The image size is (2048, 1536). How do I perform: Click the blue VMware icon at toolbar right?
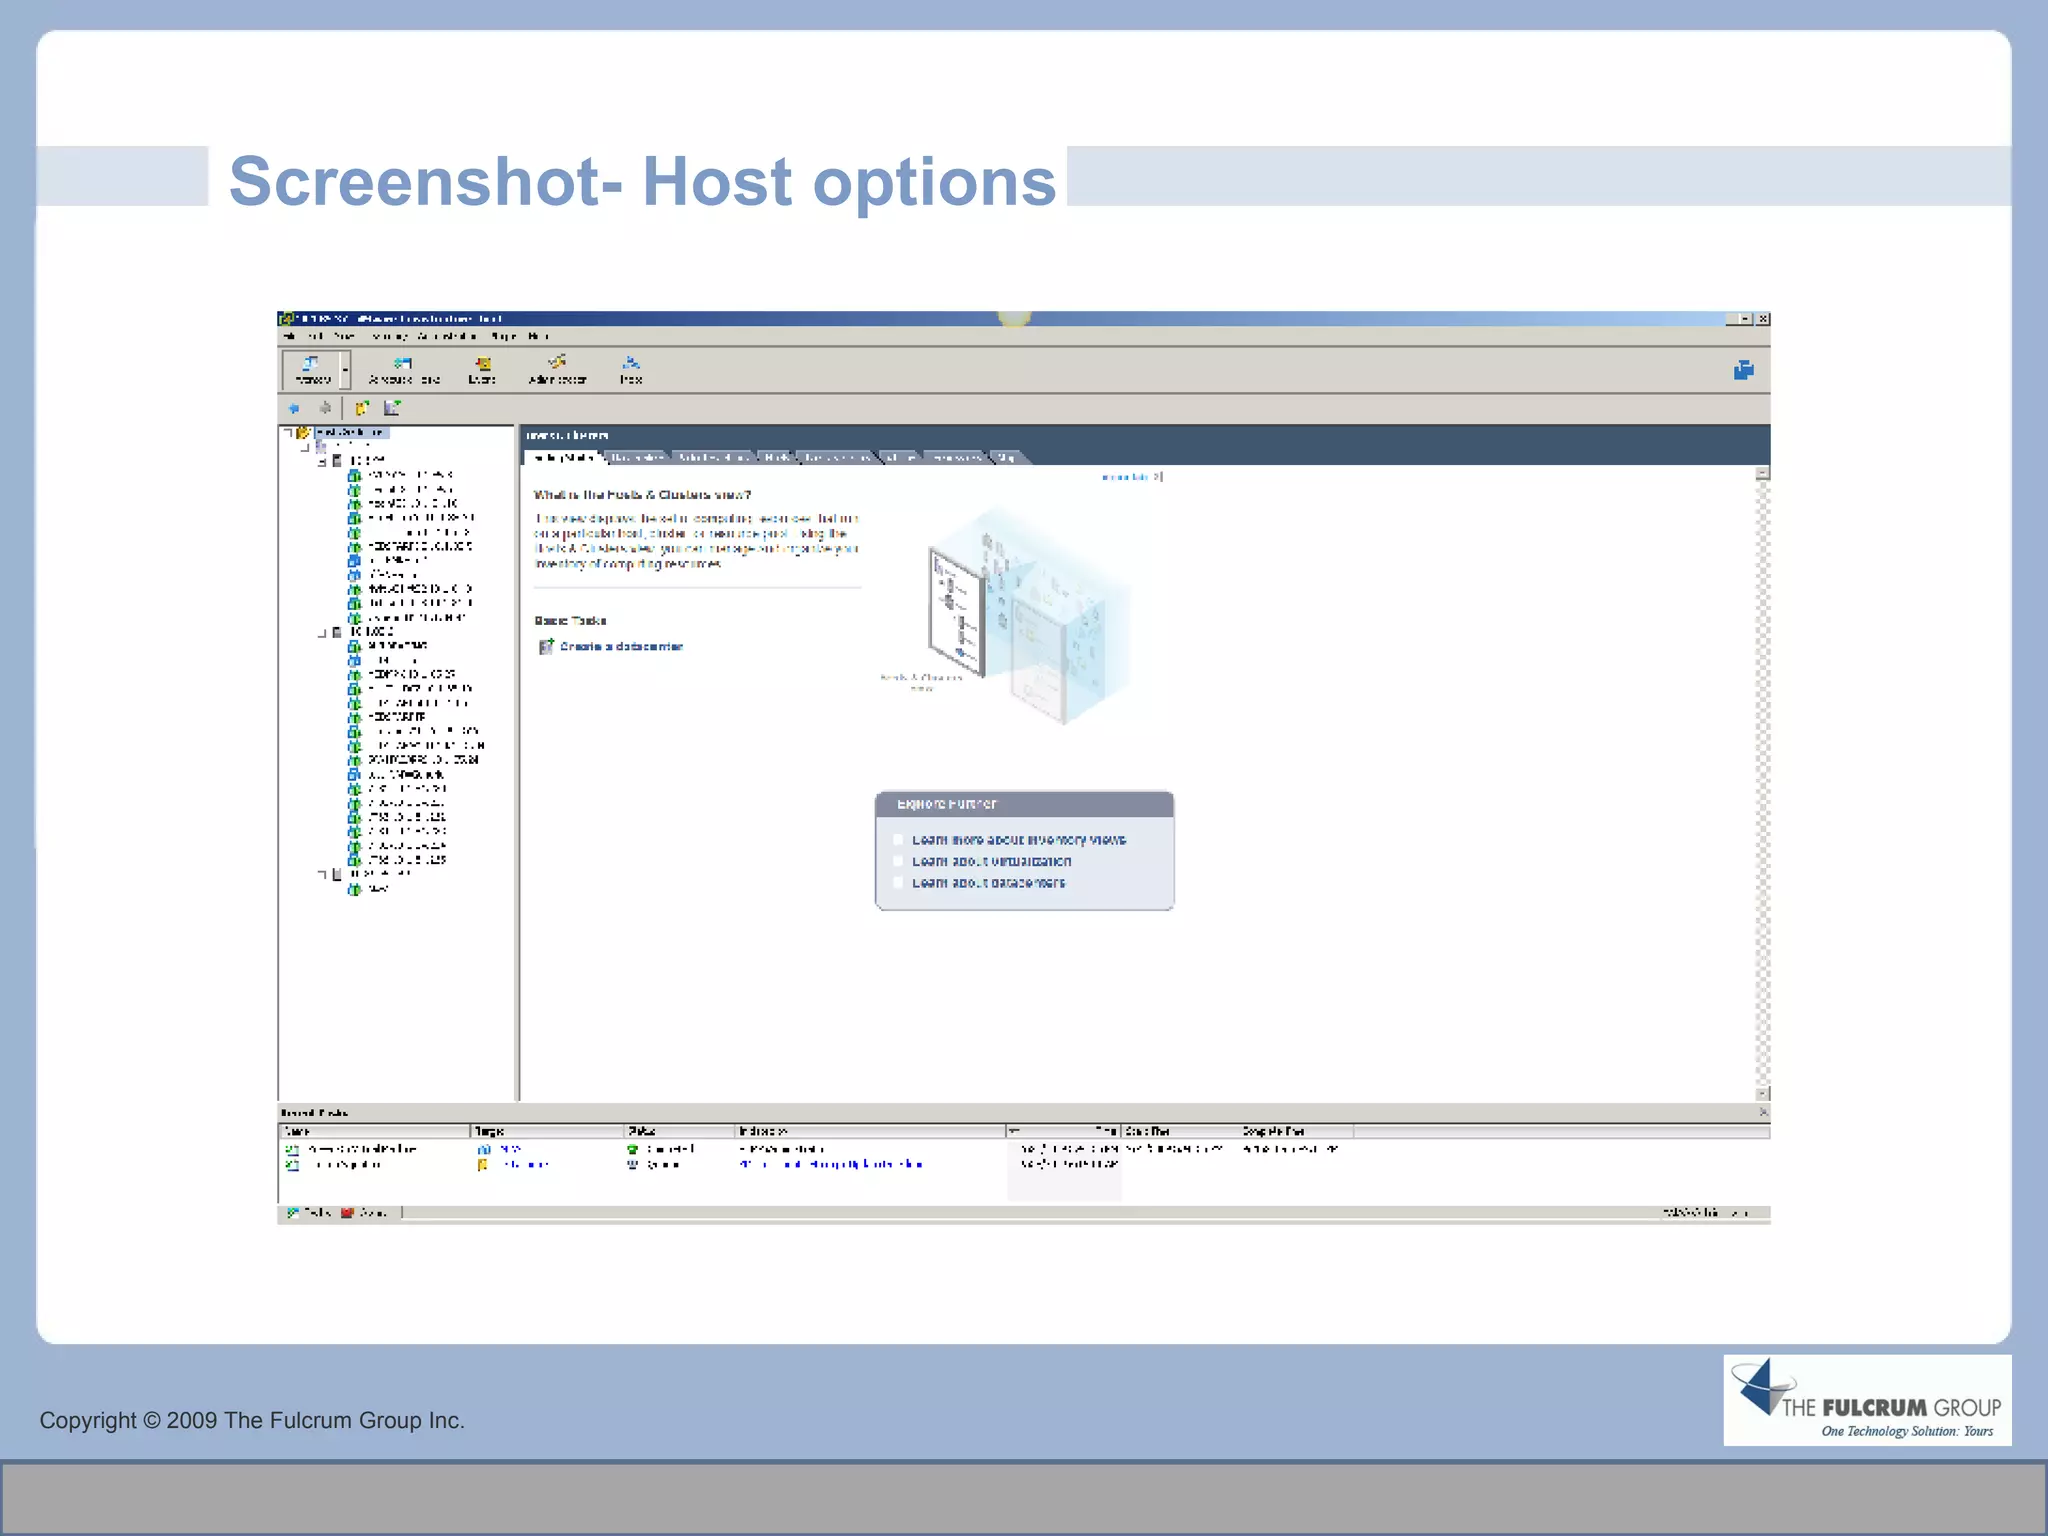[1743, 370]
